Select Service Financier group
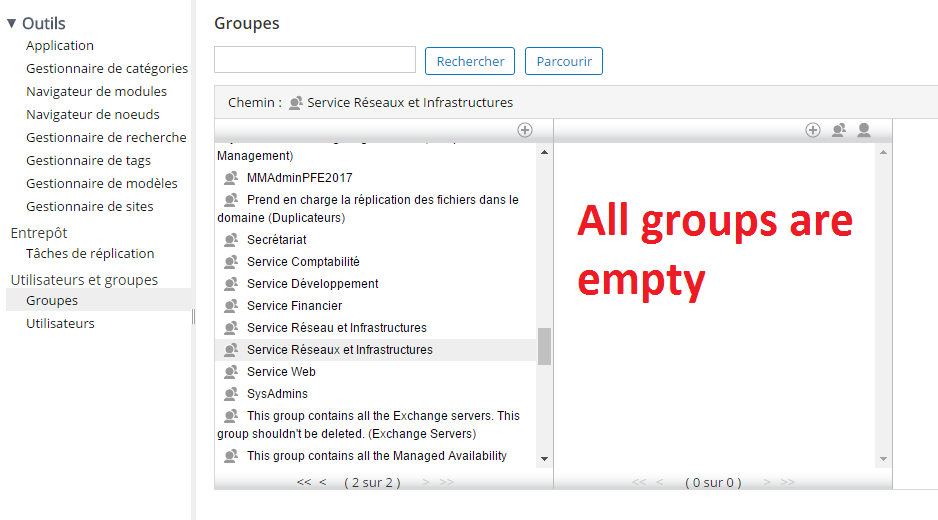The image size is (938, 520). point(294,306)
